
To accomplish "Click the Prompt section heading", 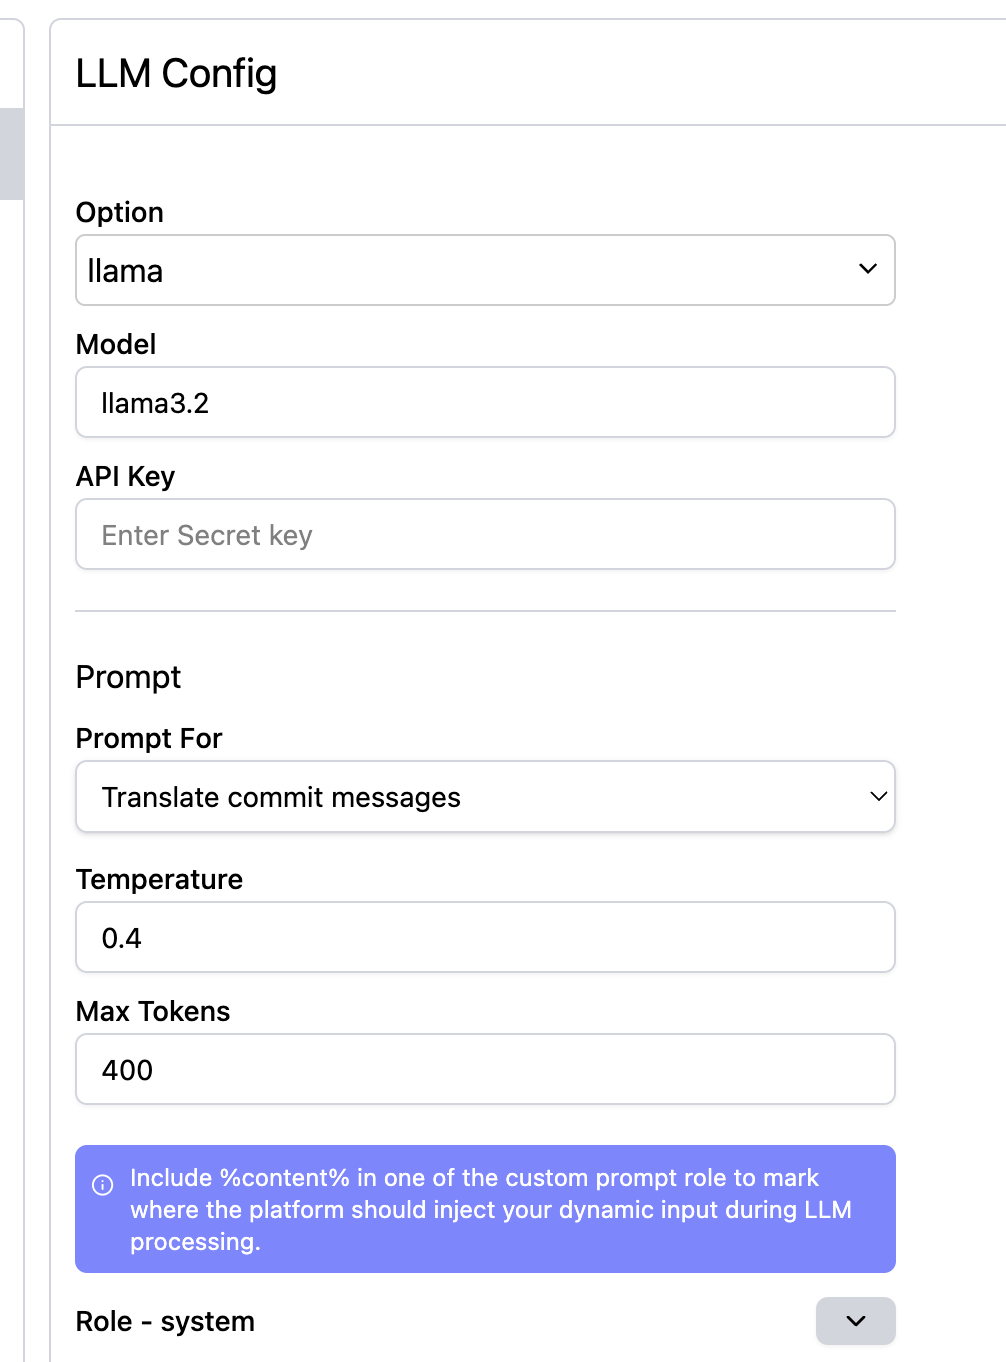I will 128,677.
